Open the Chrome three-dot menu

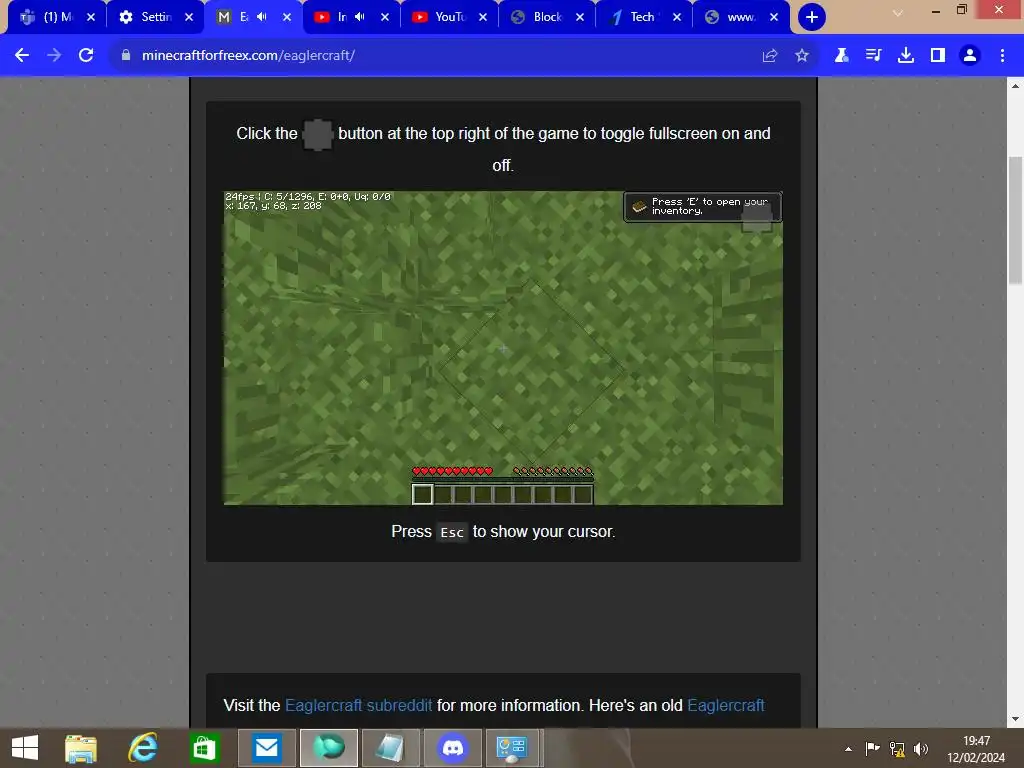[x=1002, y=56]
